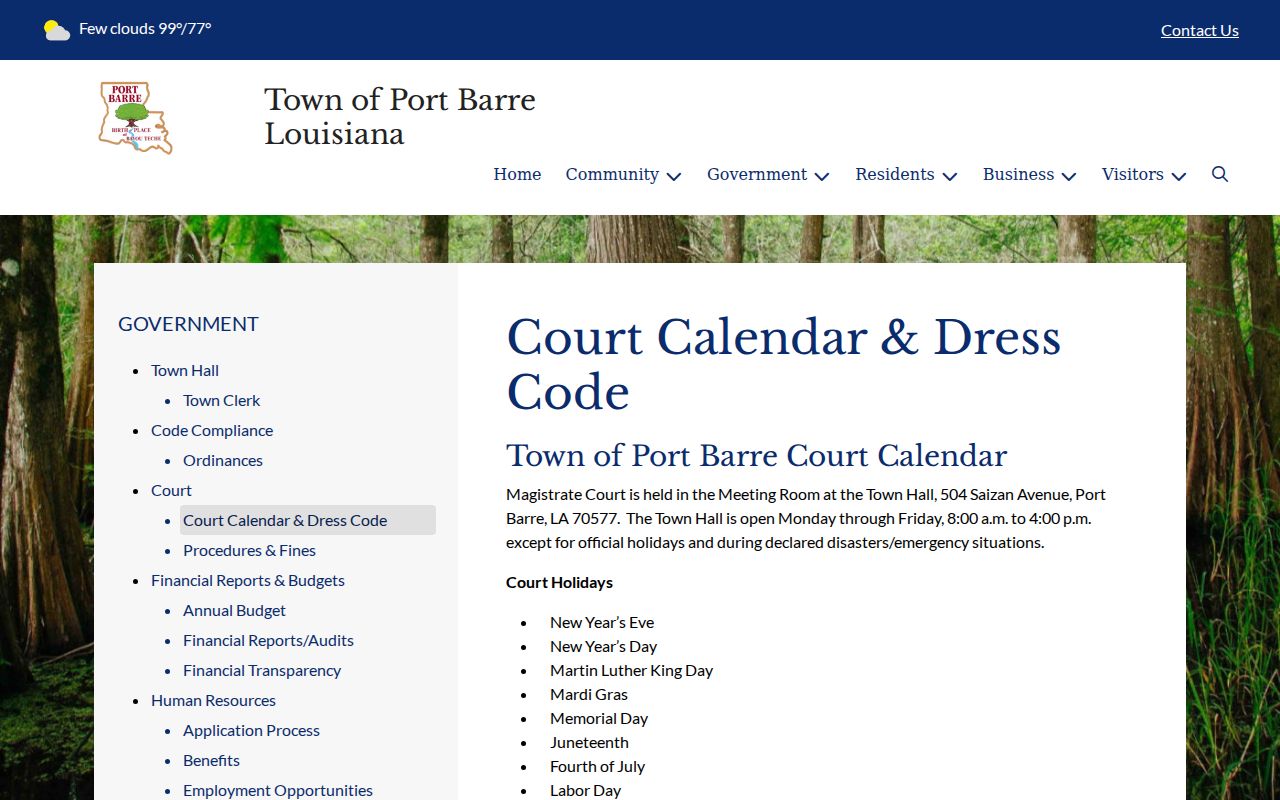Image resolution: width=1280 pixels, height=800 pixels.
Task: Click the Town of Port Barre Louisiana title
Action: [400, 116]
